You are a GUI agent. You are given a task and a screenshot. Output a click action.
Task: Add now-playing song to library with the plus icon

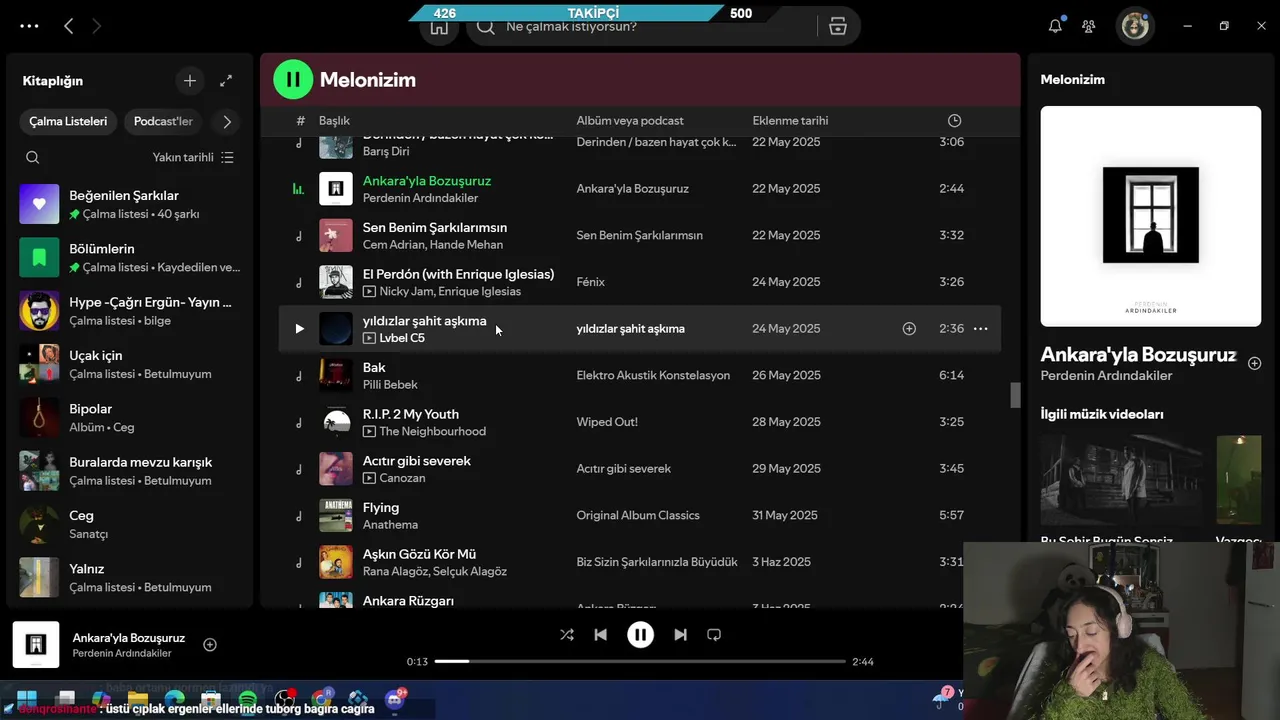point(210,645)
